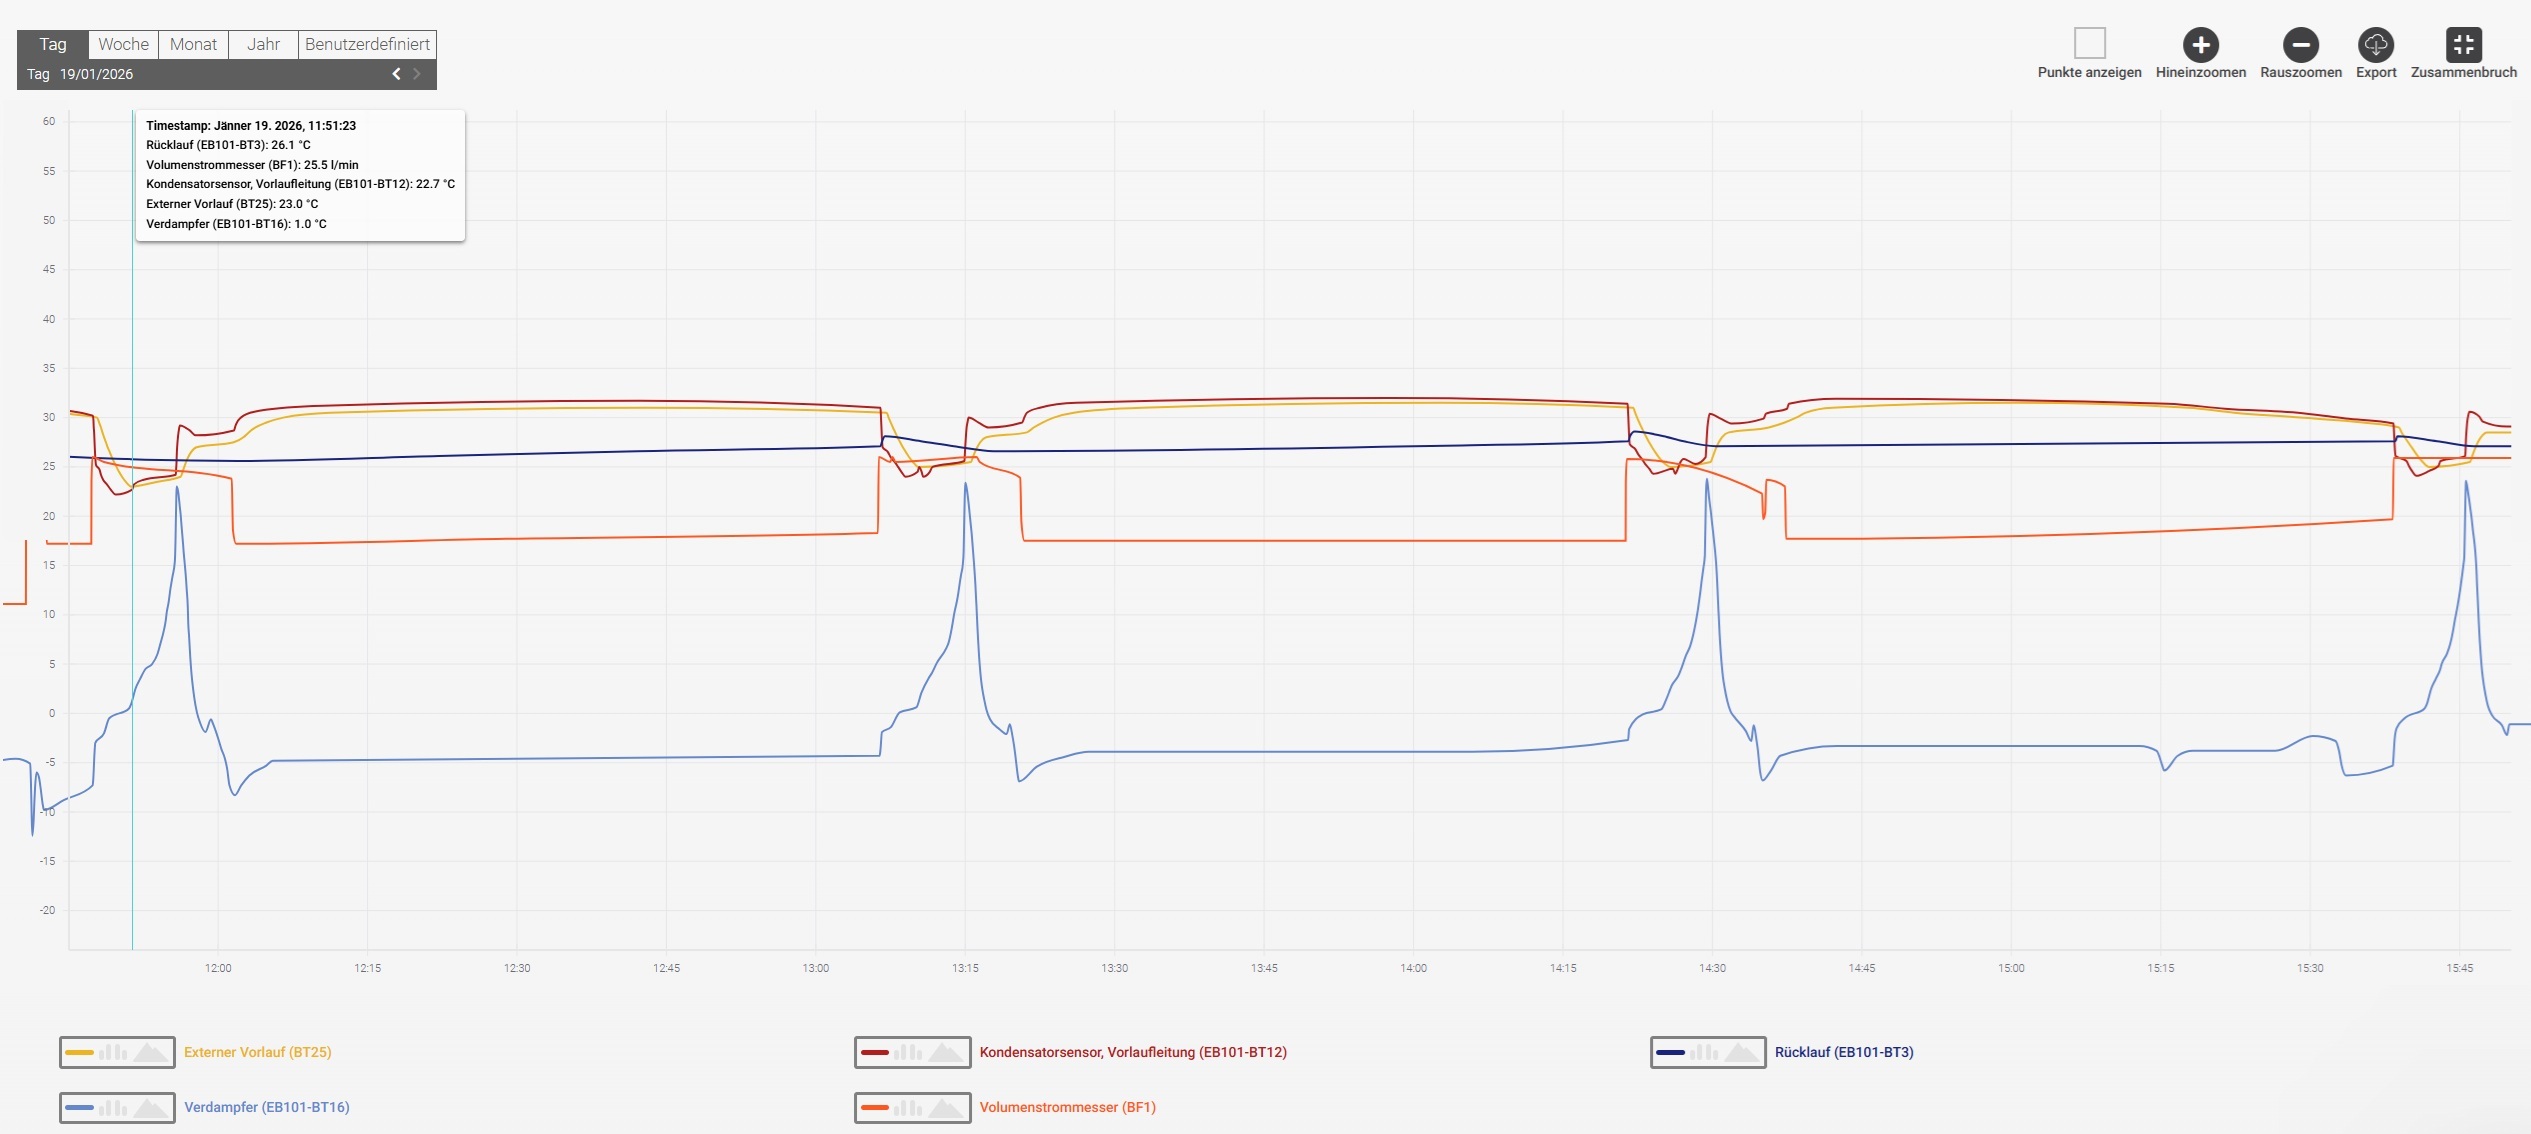This screenshot has width=2531, height=1134.
Task: Select area chart style for Verdampfer
Action: pos(151,1107)
